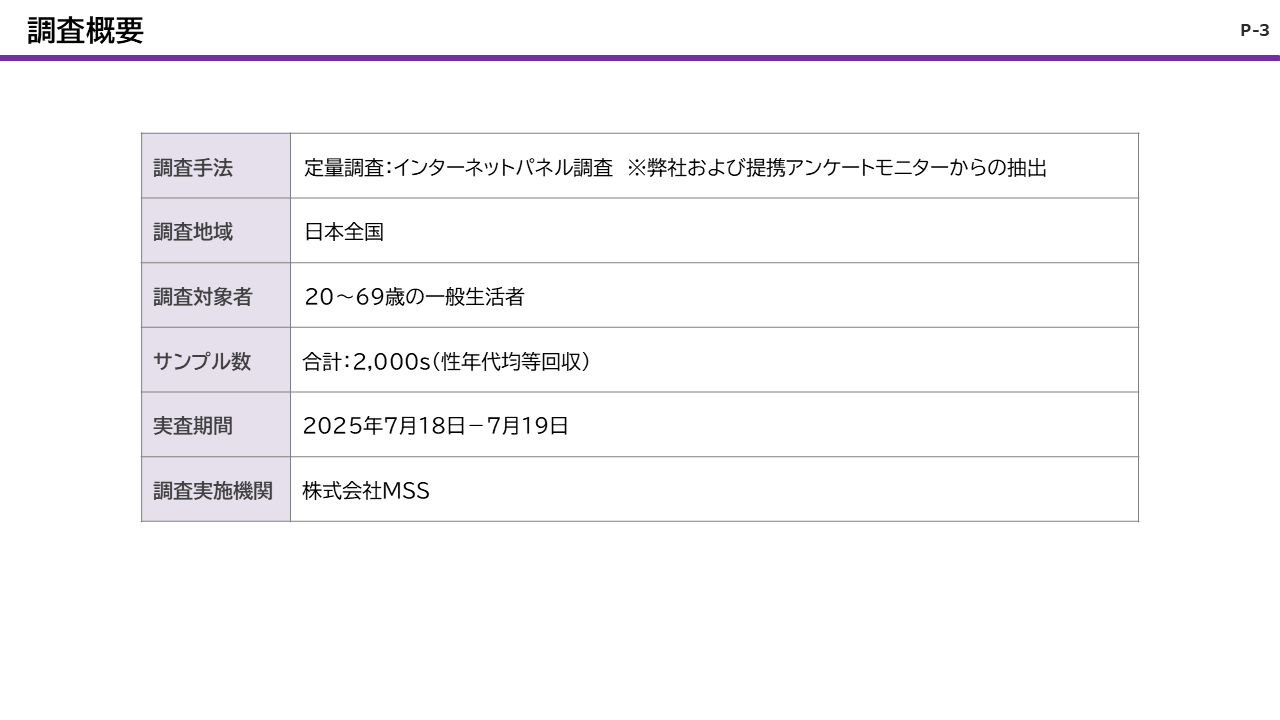This screenshot has height=720, width=1280.
Task: Select the 実査期間 header cell
Action: coord(193,426)
